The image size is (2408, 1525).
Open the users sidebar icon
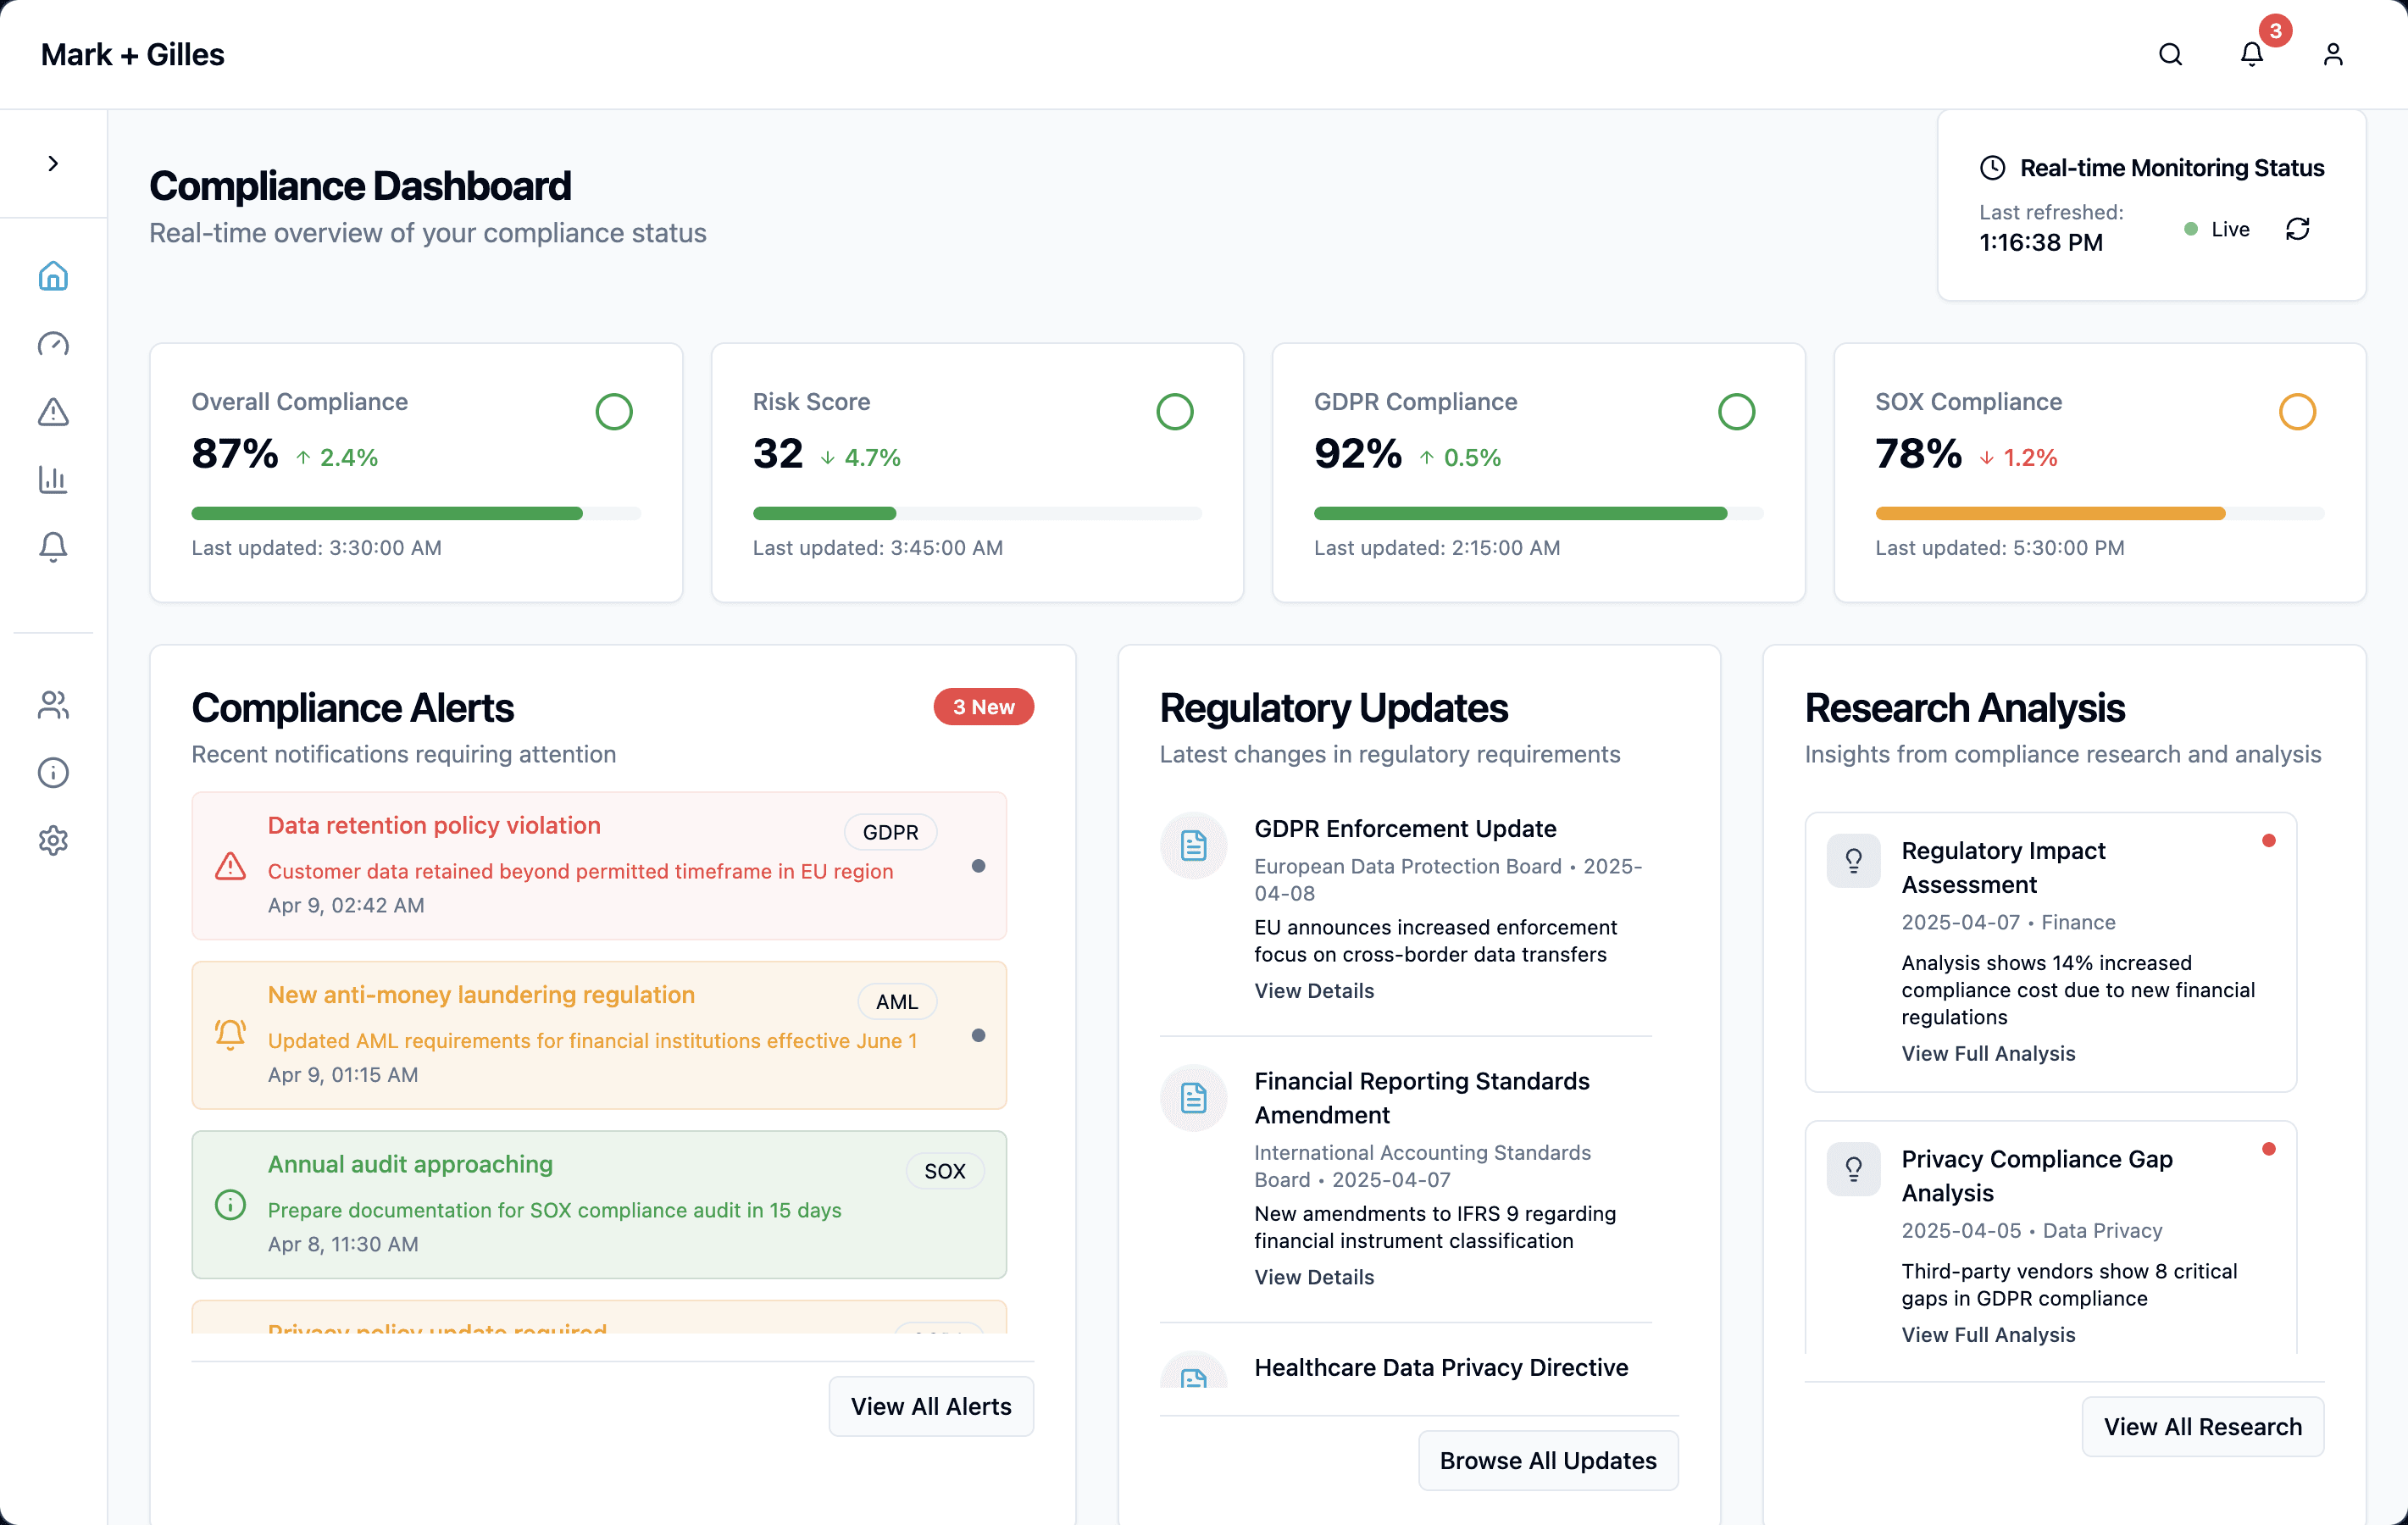pos(53,705)
